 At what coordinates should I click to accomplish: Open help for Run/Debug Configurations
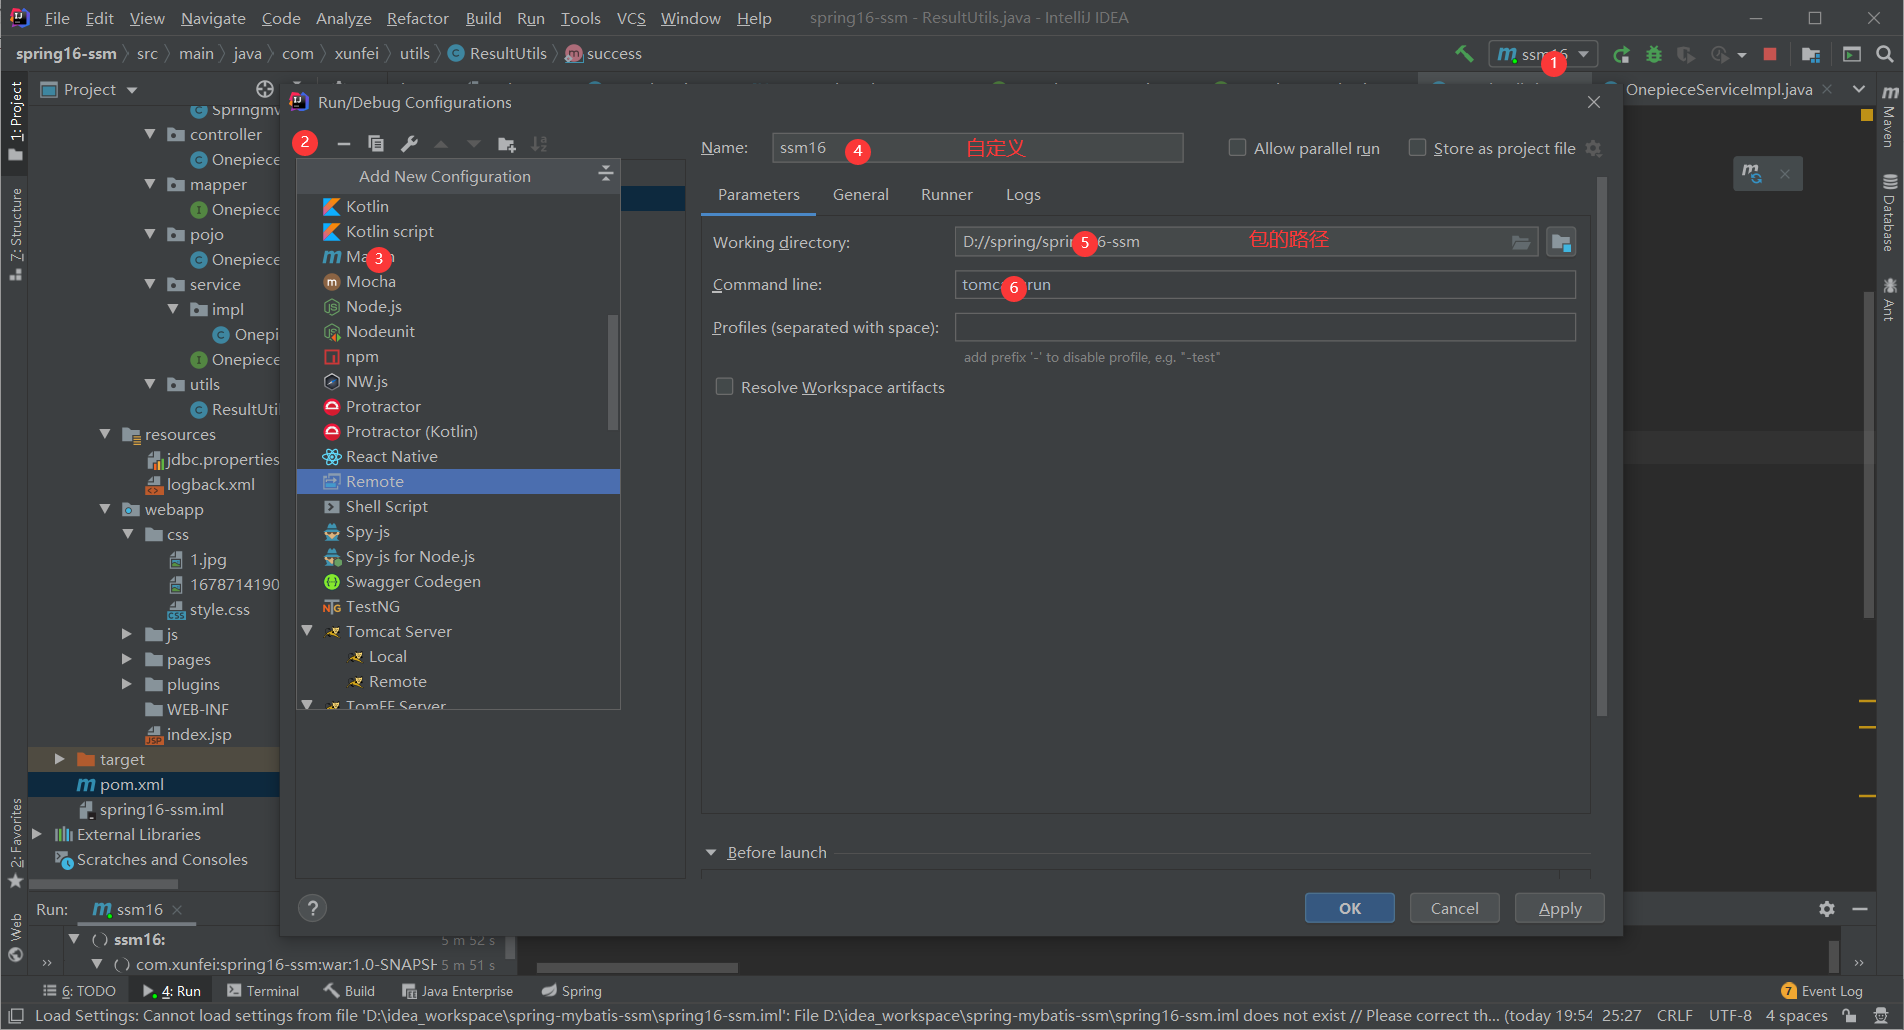[312, 908]
